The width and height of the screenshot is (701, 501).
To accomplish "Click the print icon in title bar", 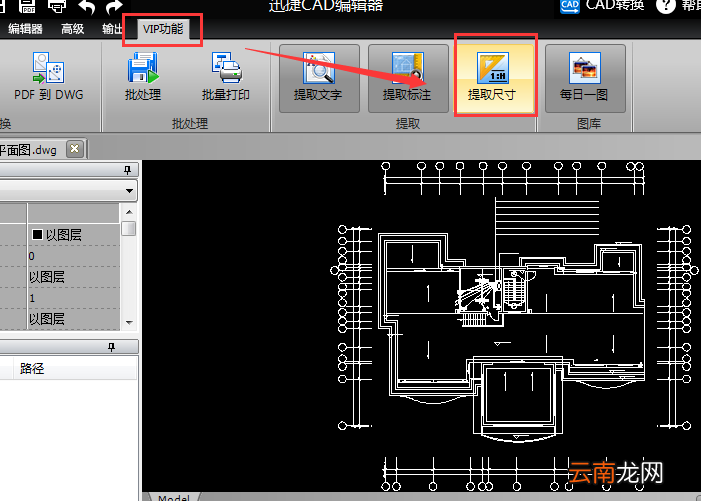I will (x=57, y=5).
